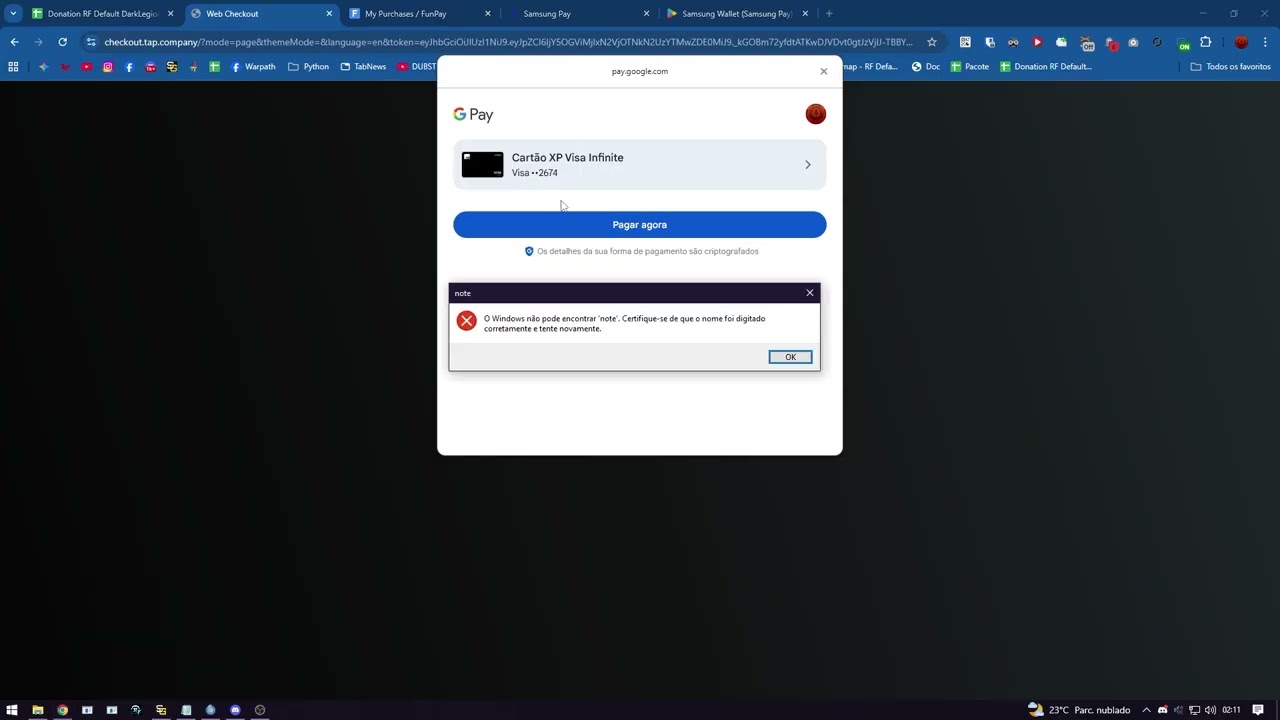Switch to the Samsung Pay tab
The width and height of the screenshot is (1280, 720).
pos(578,14)
